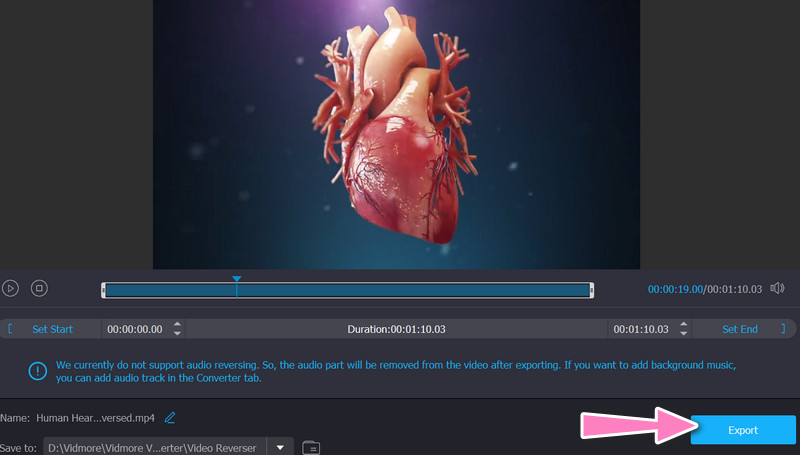Click the right trim handle on timeline

(592, 289)
